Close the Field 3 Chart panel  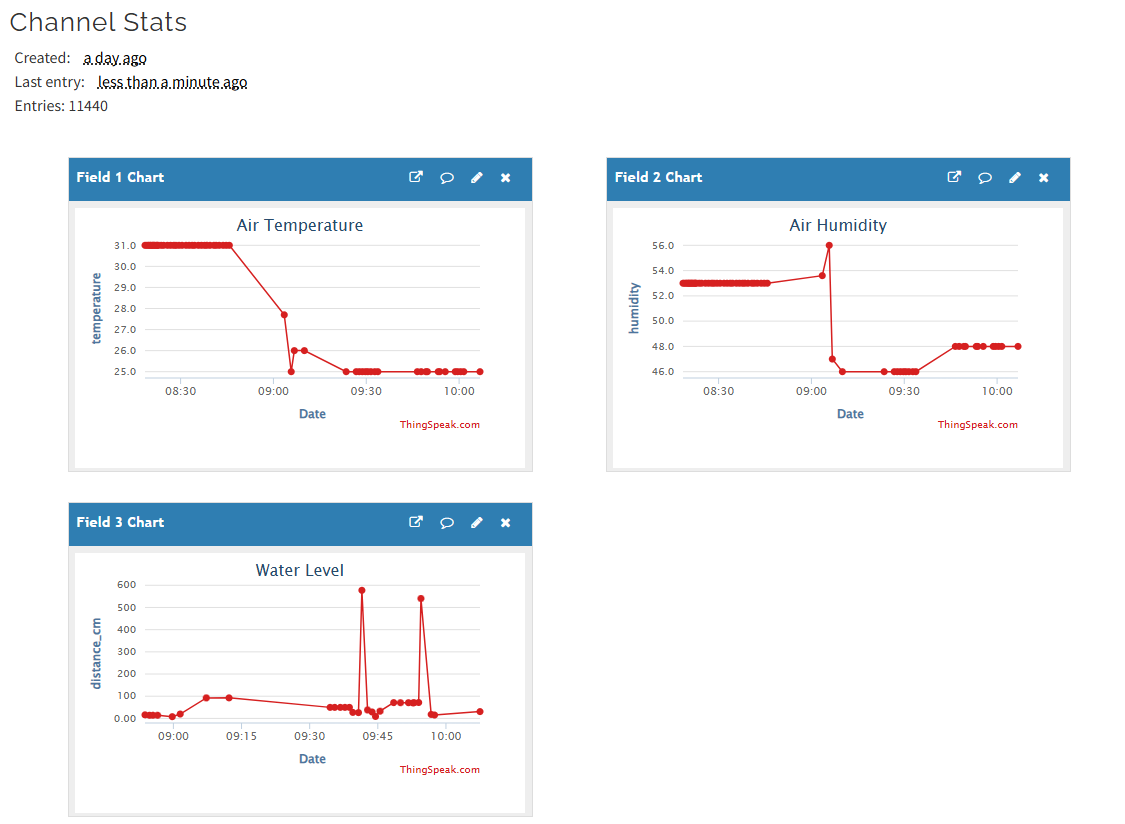click(506, 523)
